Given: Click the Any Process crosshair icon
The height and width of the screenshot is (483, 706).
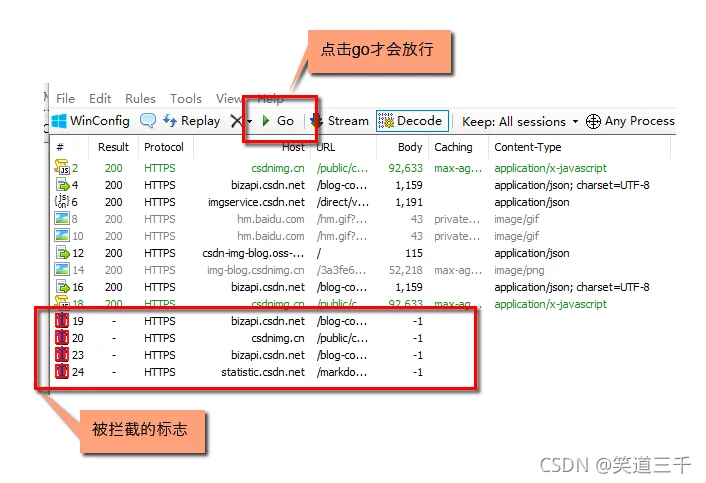Looking at the screenshot, I should 593,121.
